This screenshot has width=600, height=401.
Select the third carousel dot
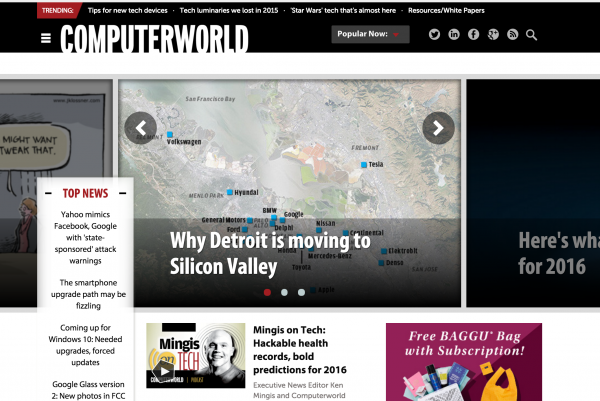(x=302, y=292)
